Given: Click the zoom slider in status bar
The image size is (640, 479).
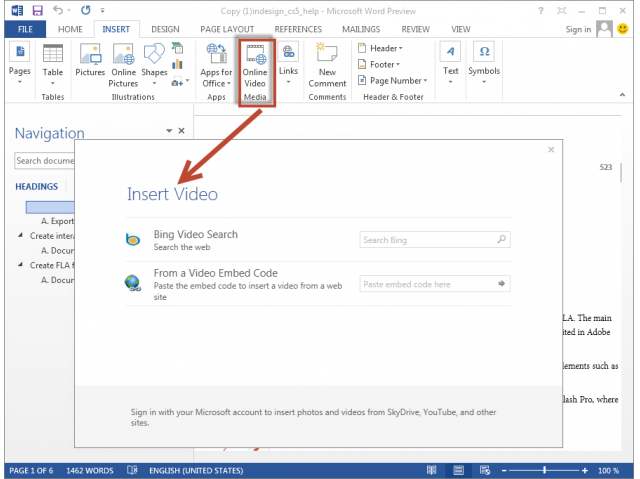Looking at the screenshot, I should click(x=544, y=470).
